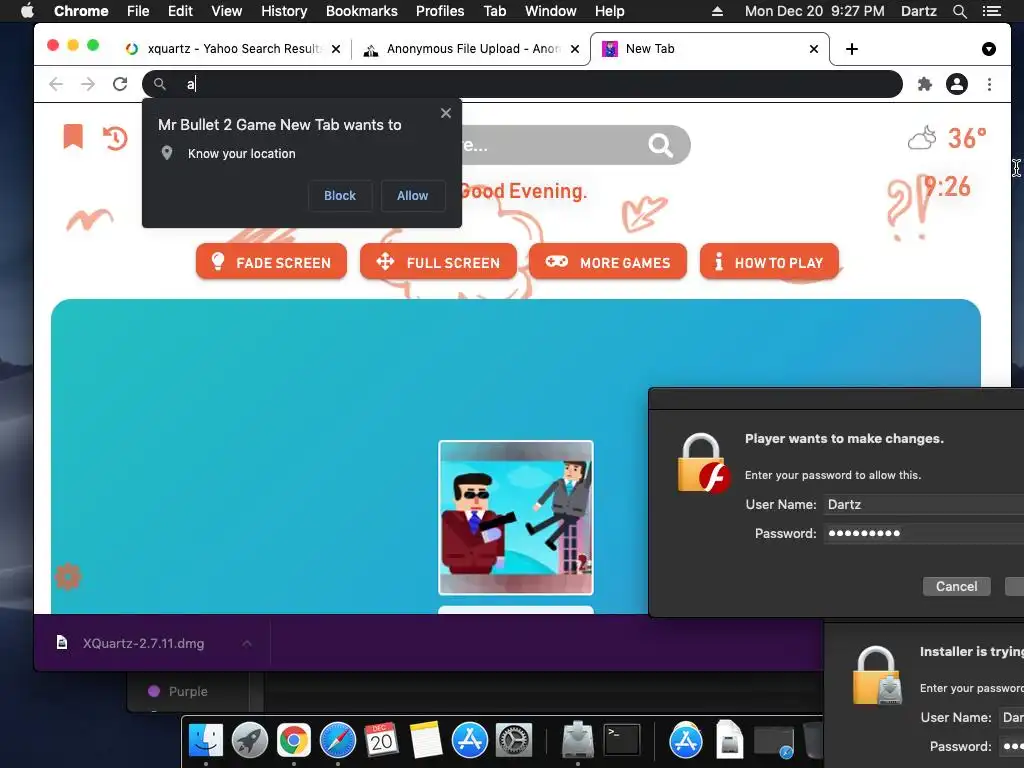Screen dimensions: 1024x768
Task: Open Calendar from the Dock
Action: pyautogui.click(x=381, y=741)
